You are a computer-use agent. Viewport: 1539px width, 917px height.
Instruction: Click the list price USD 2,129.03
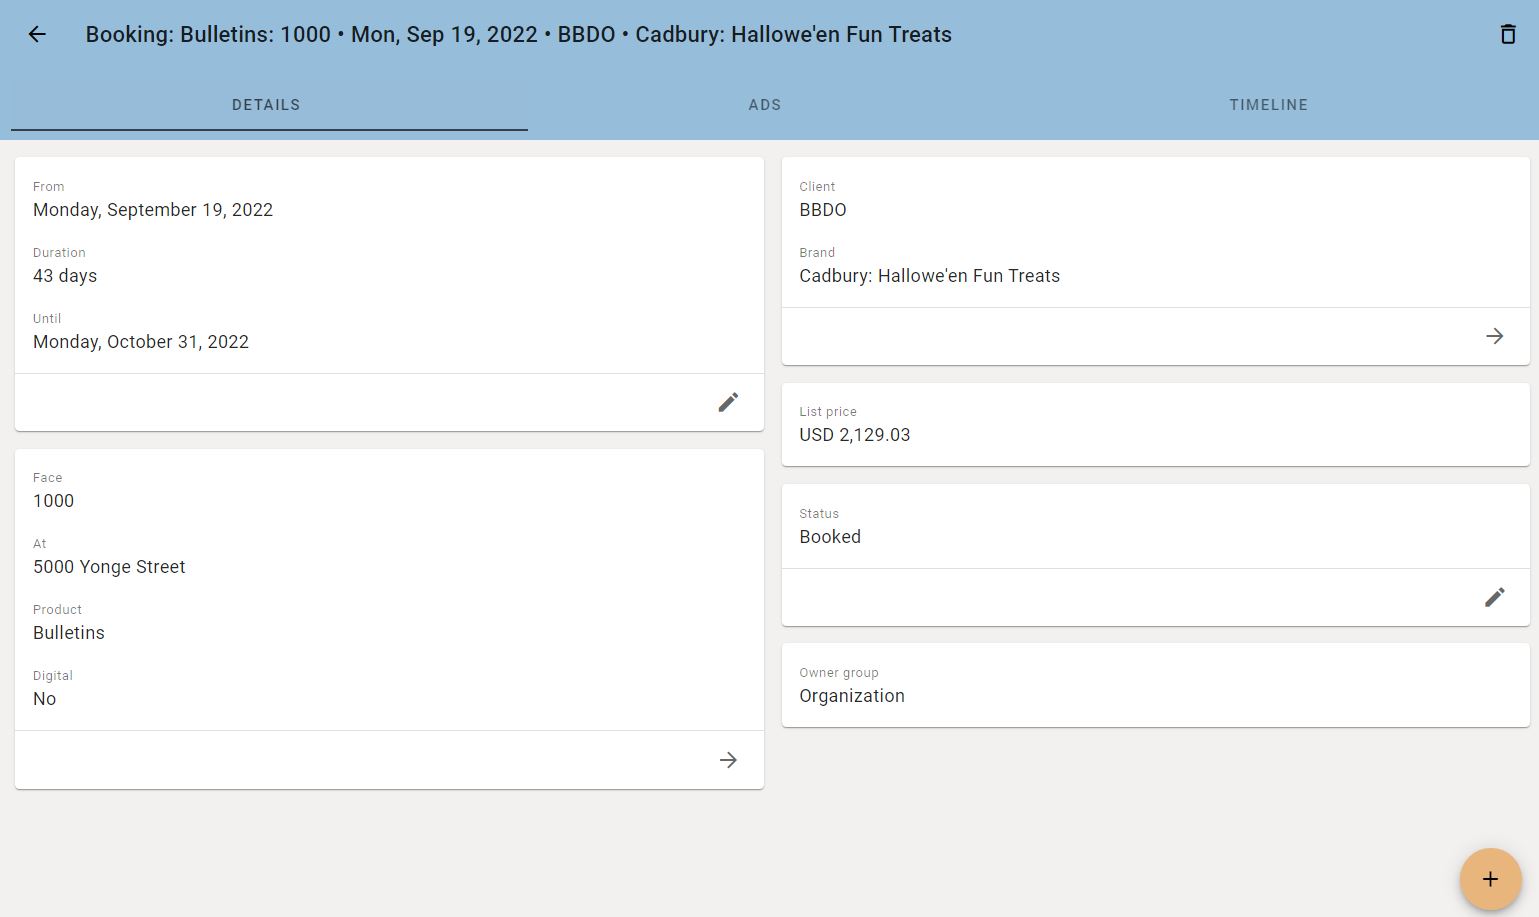tap(855, 435)
